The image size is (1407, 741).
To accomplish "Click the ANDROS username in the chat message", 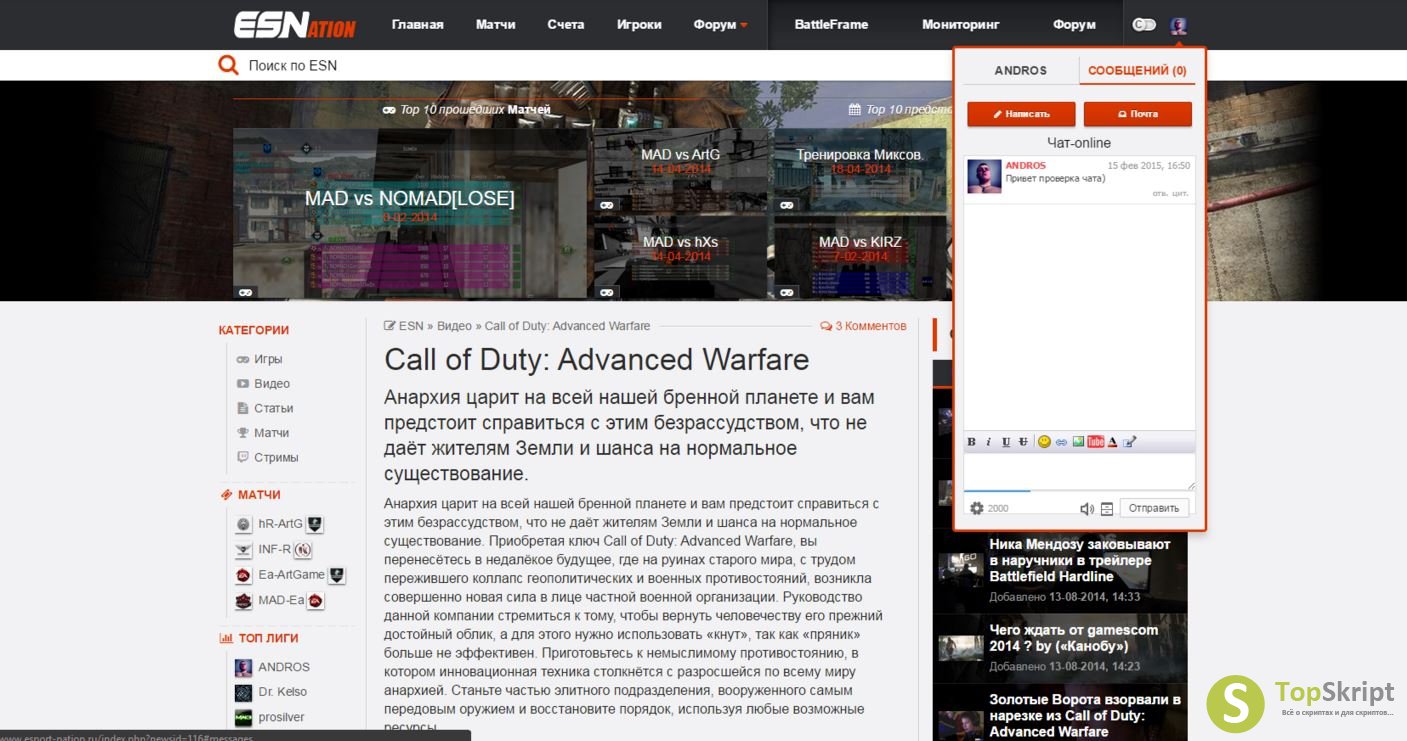I will (x=1025, y=165).
